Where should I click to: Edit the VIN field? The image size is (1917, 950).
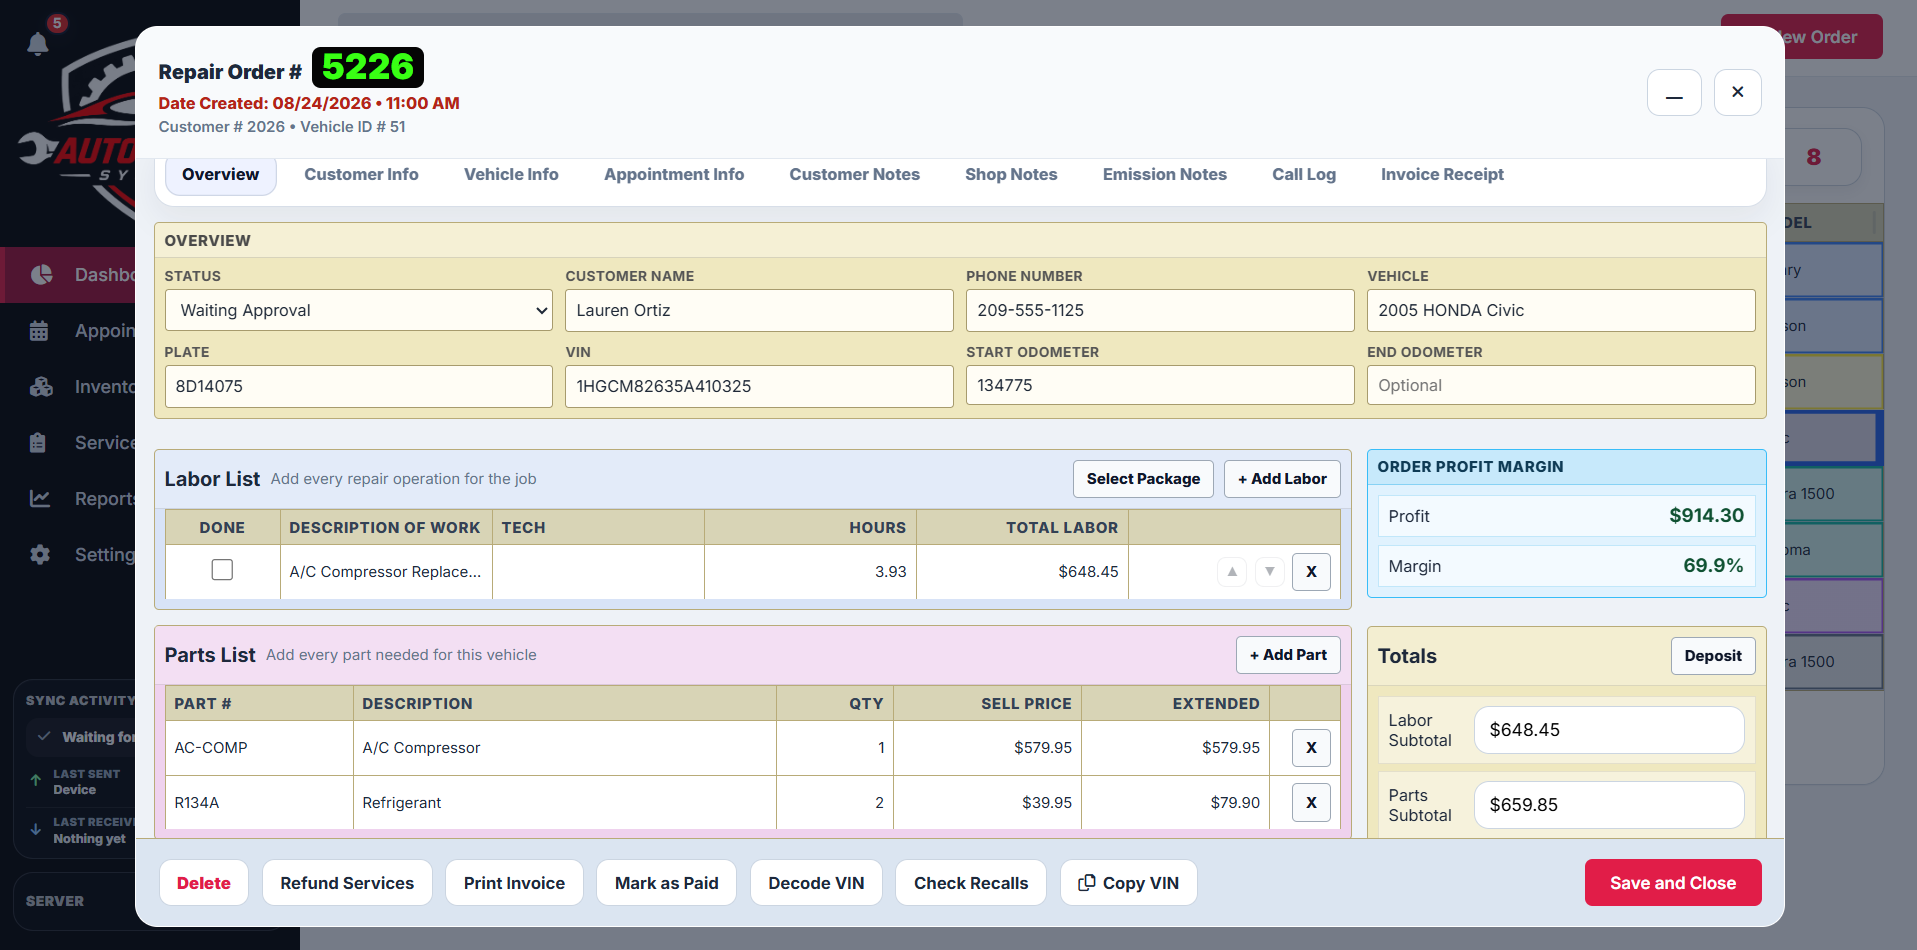[759, 386]
